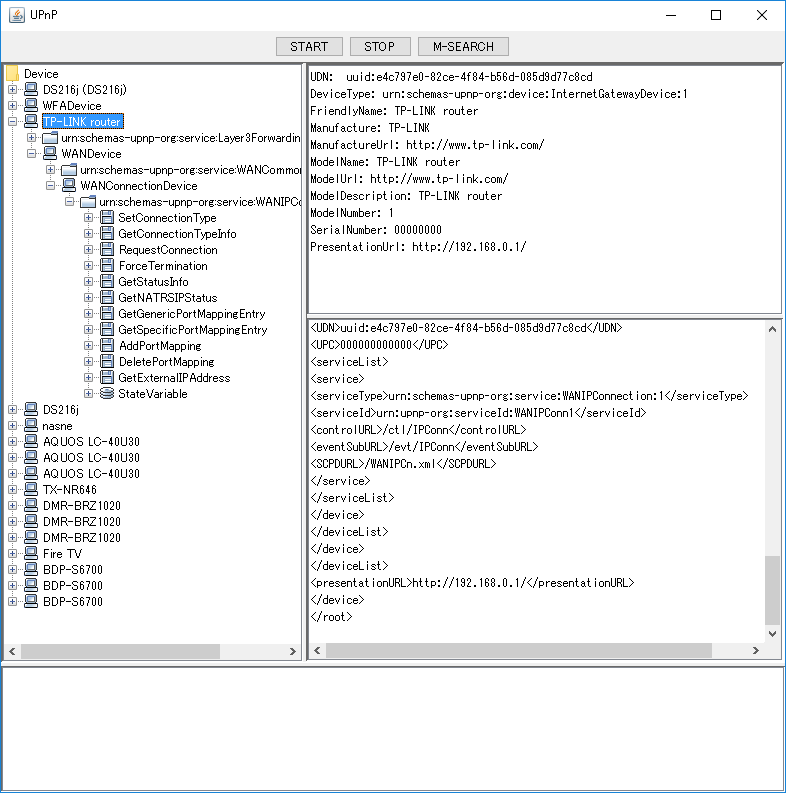
Task: Expand the Fire TV device node
Action: (13, 554)
